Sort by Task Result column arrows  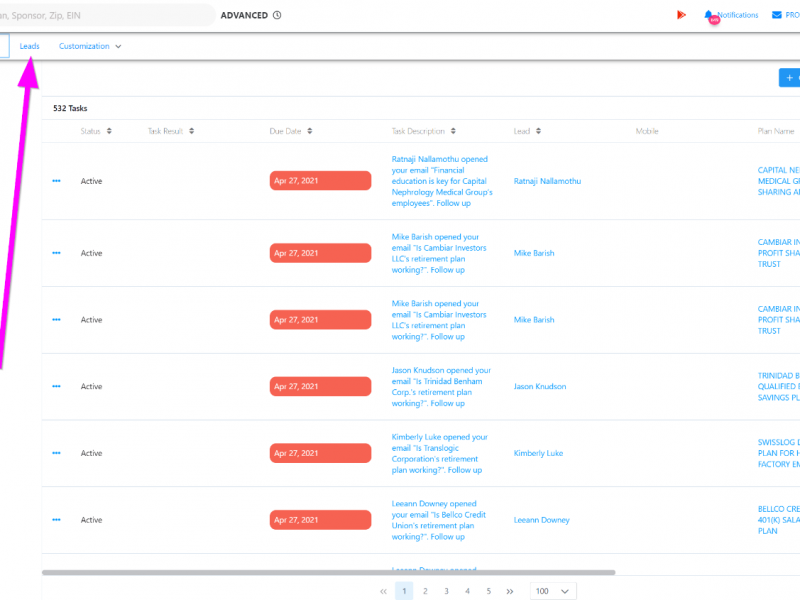tap(191, 131)
